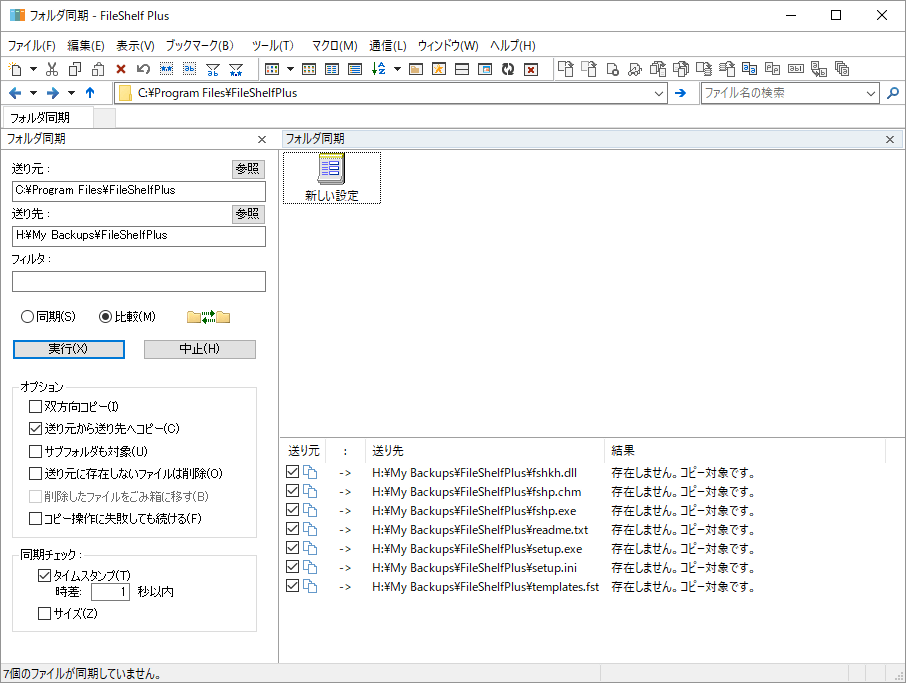The image size is (906, 683).
Task: Click the フィルタ input field
Action: pyautogui.click(x=139, y=281)
